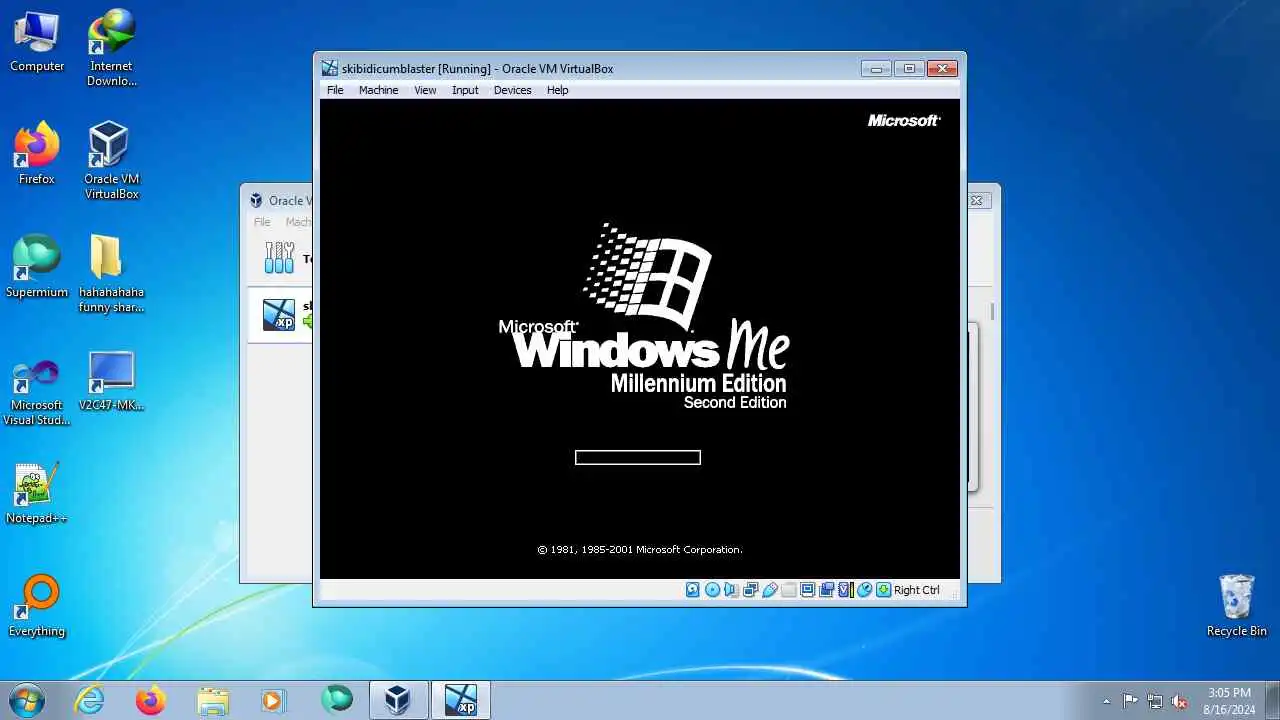Launch Firefox from the taskbar

151,700
